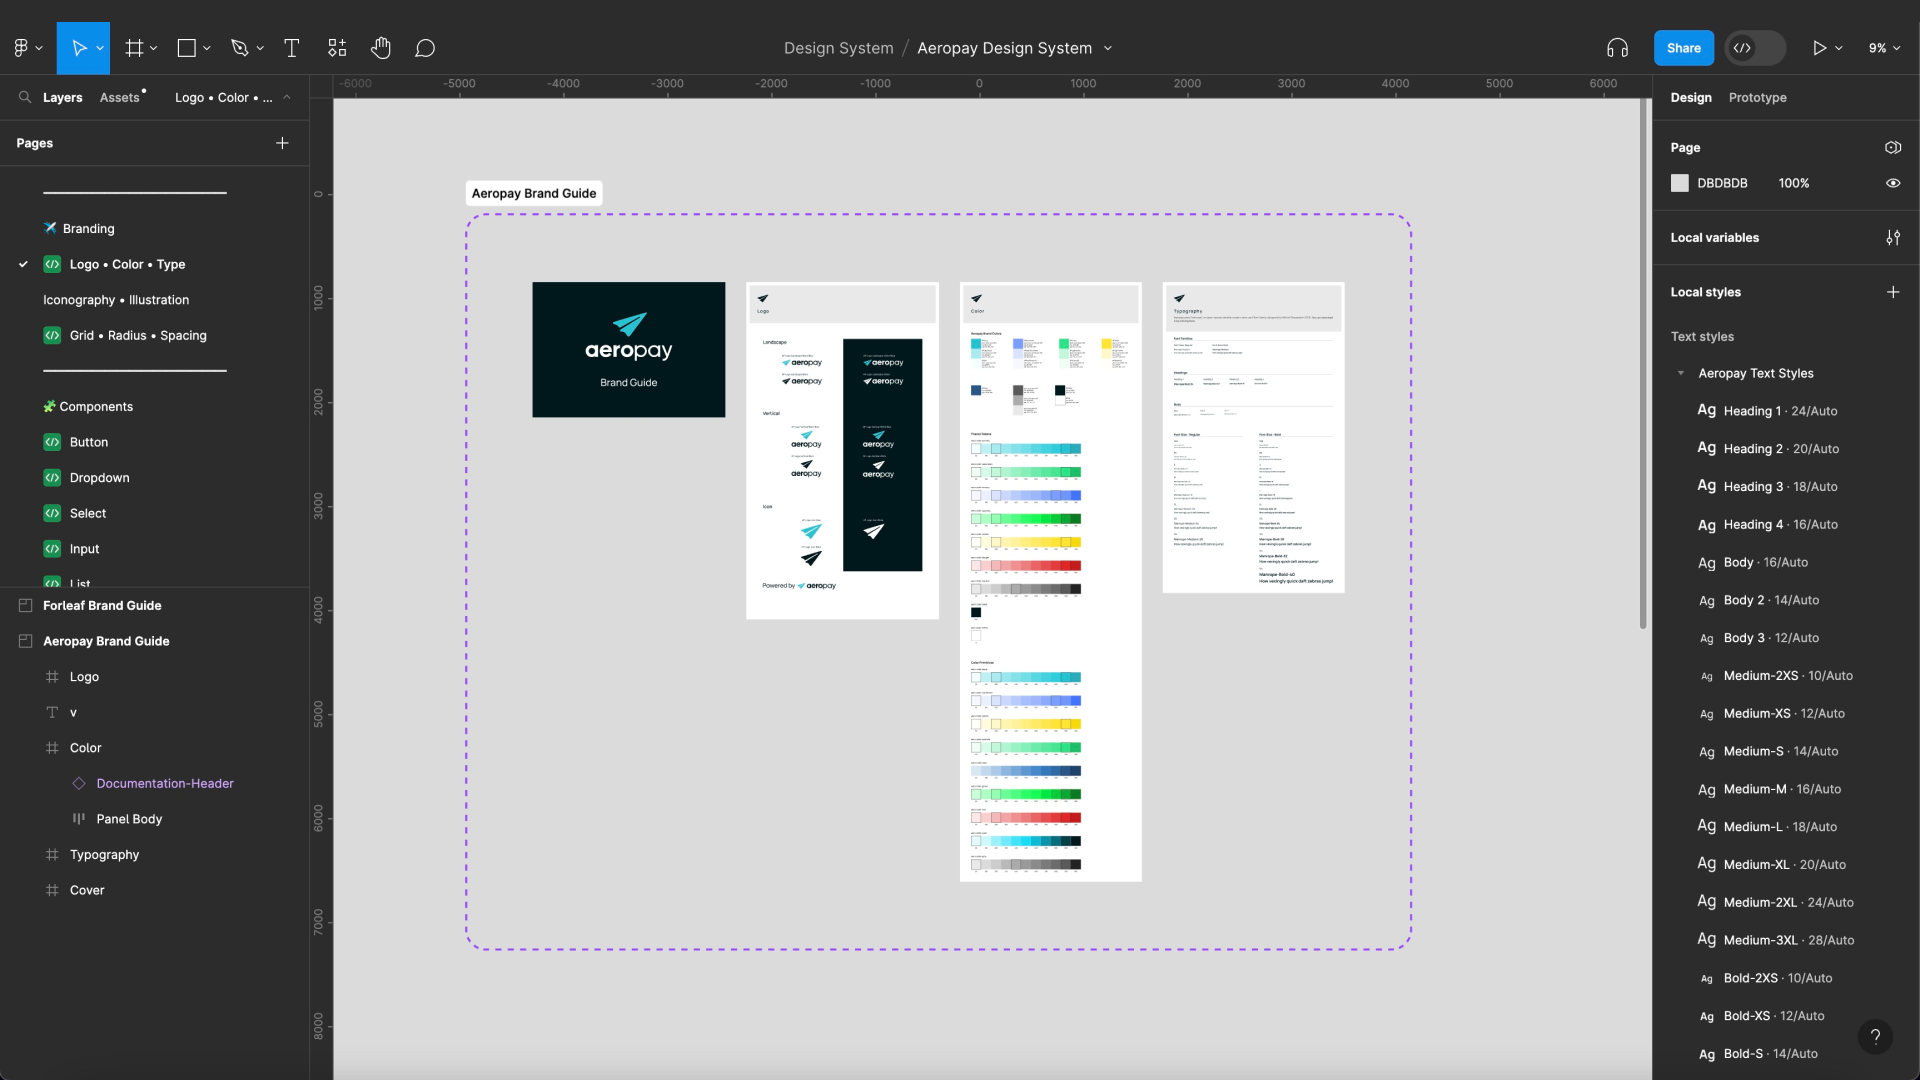This screenshot has height=1080, width=1920.
Task: Click the DBDBDB page color swatch
Action: coord(1680,183)
